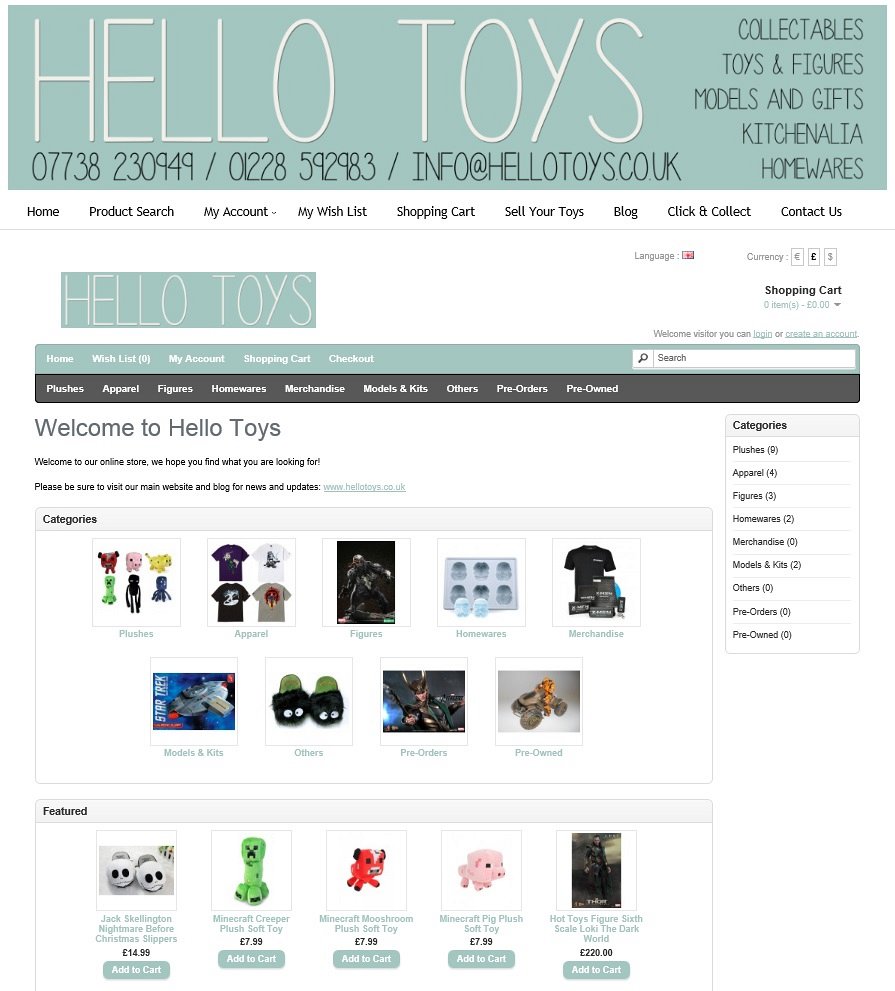Expand the My Account dropdown menu
The width and height of the screenshot is (895, 991).
240,212
